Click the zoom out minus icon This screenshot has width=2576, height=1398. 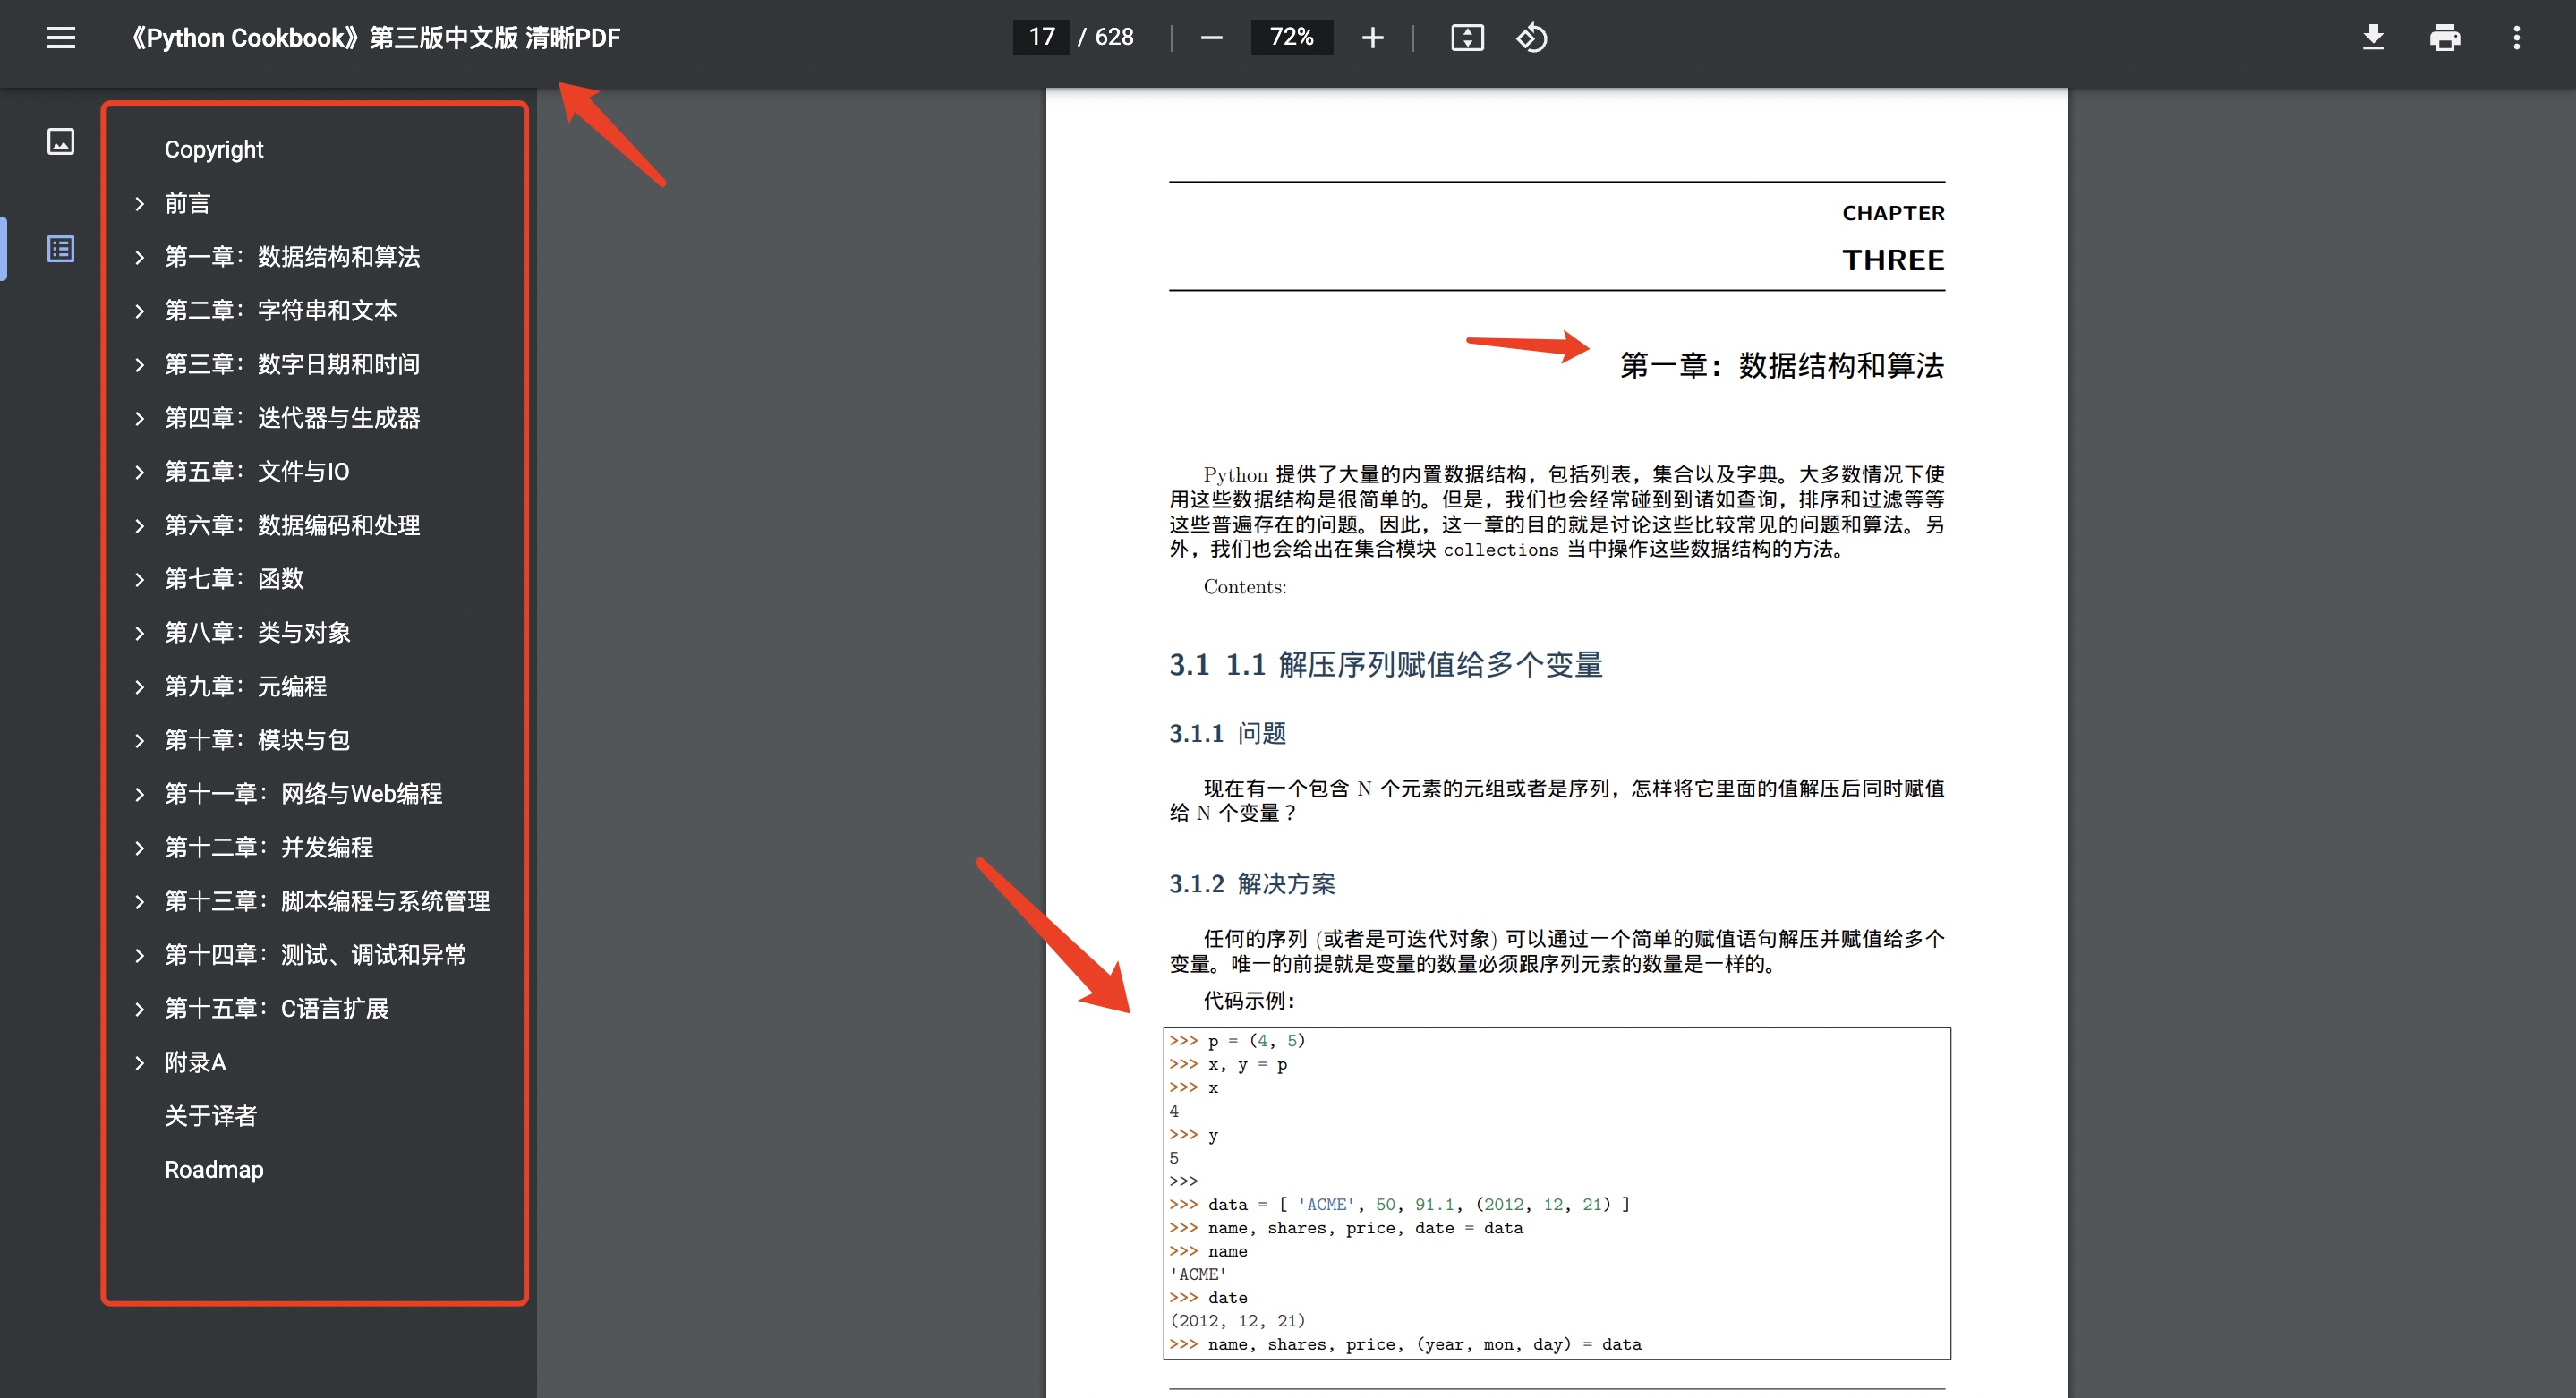1211,38
